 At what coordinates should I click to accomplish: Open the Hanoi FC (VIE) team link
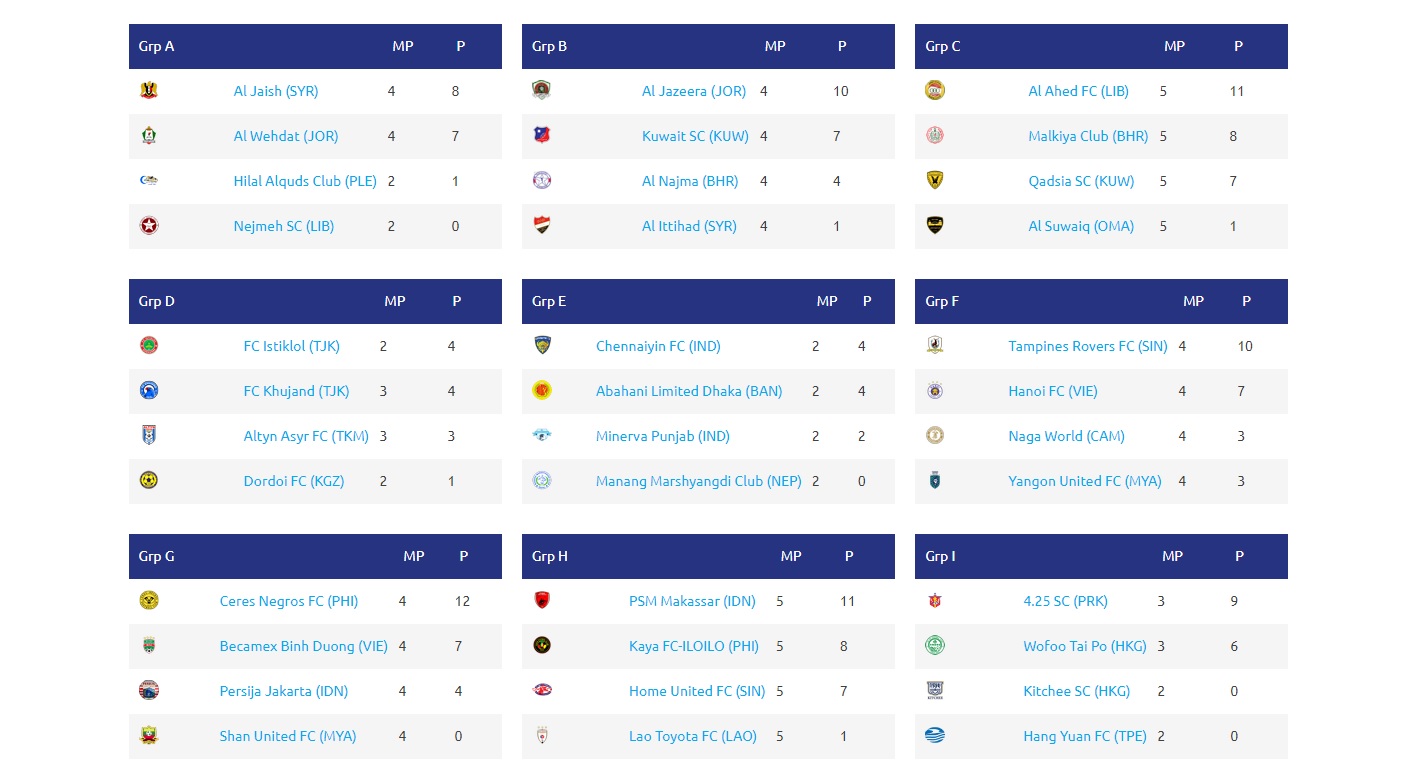tap(1053, 391)
